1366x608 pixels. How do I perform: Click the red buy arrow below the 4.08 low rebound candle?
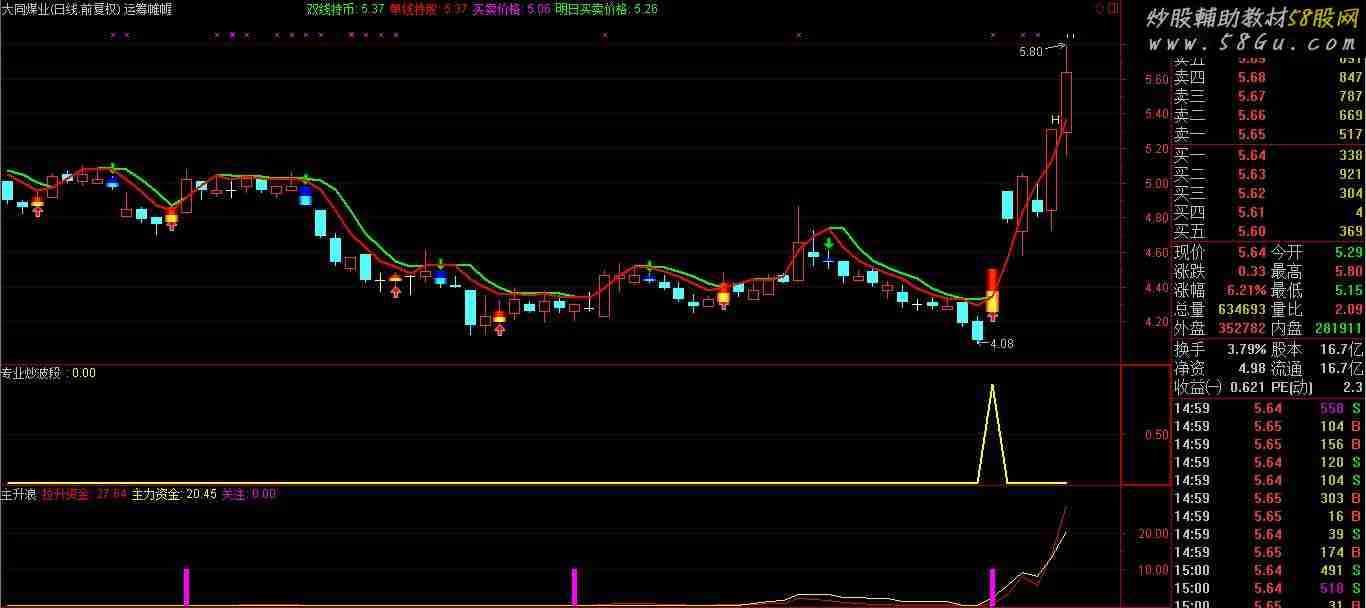pos(992,317)
